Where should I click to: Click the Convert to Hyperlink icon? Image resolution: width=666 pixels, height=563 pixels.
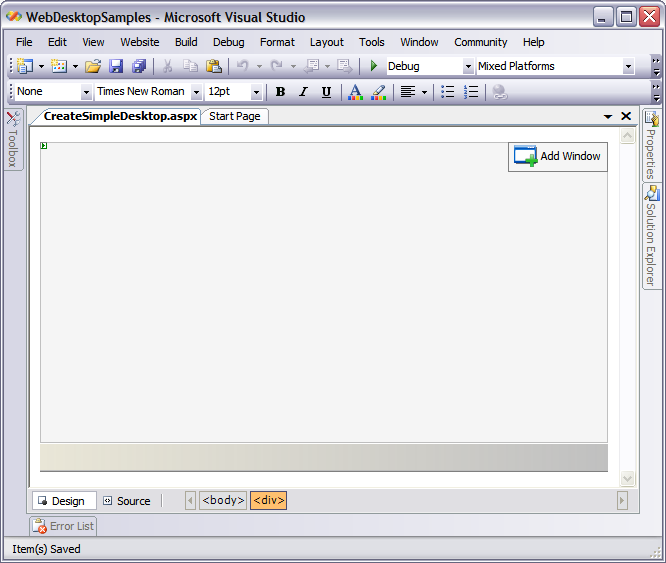(500, 92)
